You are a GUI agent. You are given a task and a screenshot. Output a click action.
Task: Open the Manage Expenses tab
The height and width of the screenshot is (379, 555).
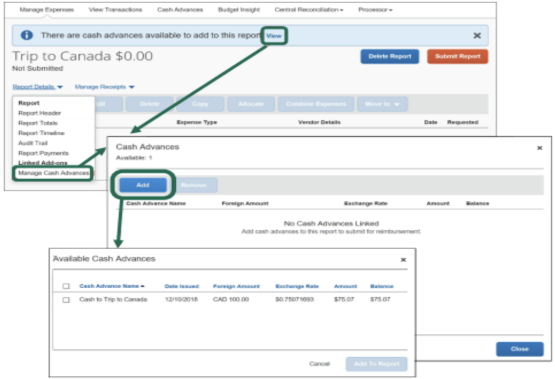tap(46, 10)
